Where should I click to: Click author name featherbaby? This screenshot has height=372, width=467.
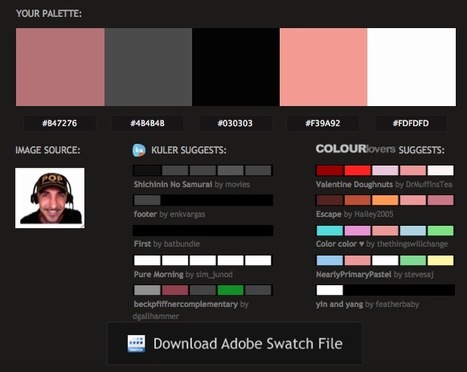pos(397,304)
